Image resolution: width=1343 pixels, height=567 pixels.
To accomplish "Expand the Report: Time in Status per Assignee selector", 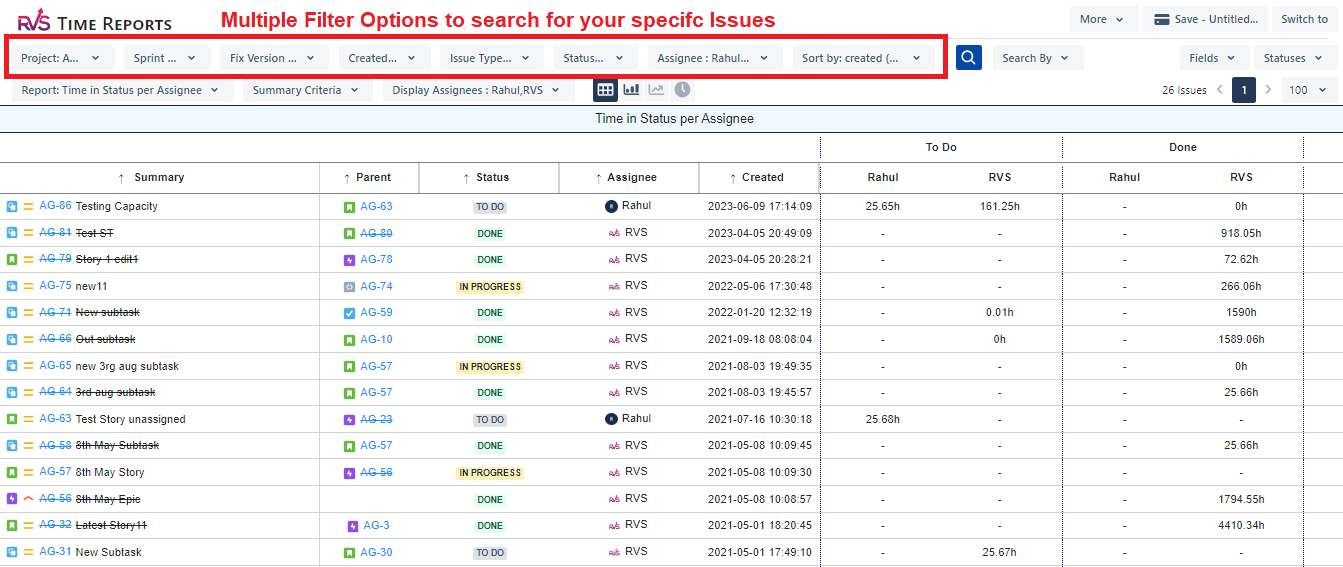I will 122,90.
